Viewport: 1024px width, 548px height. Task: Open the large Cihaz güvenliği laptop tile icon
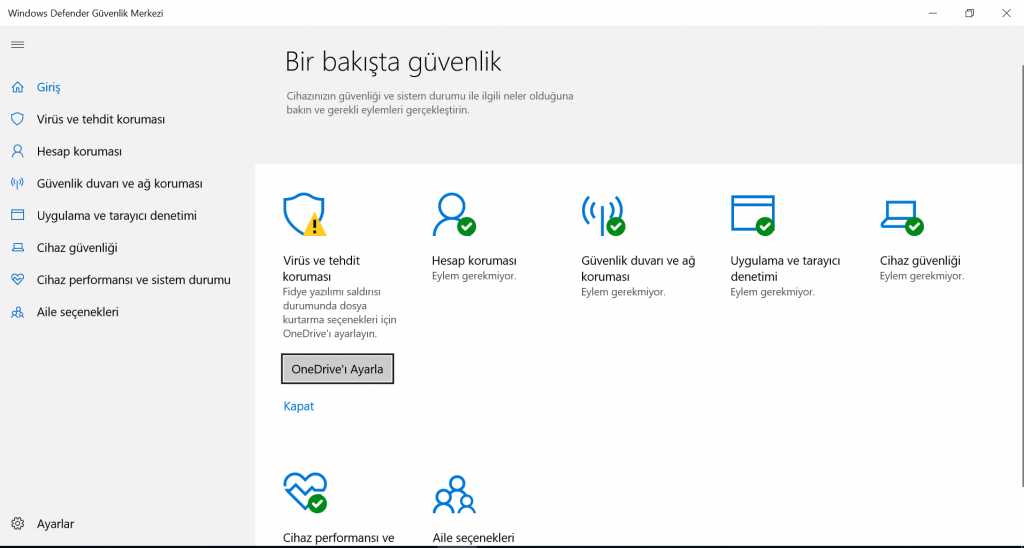coord(902,218)
